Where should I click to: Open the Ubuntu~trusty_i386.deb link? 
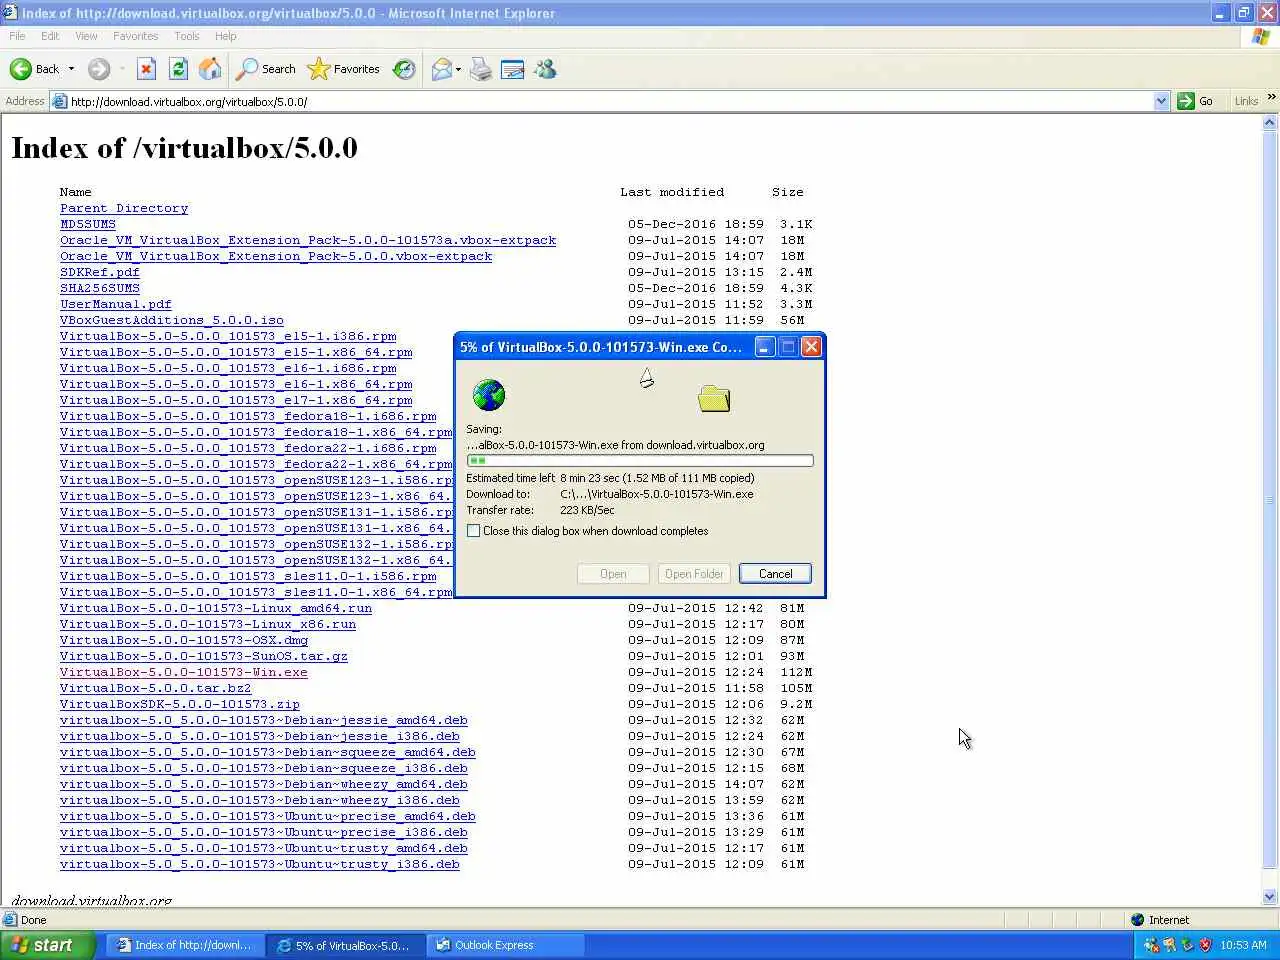260,864
